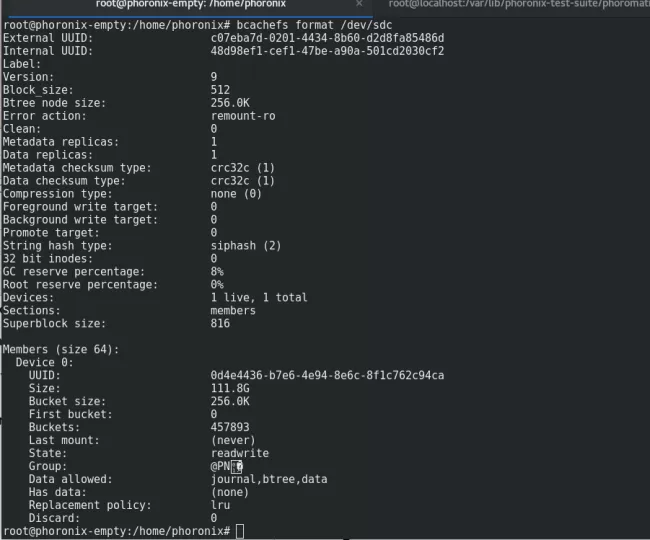Click the Members (size 64) heading
650x540 pixels.
coord(61,349)
